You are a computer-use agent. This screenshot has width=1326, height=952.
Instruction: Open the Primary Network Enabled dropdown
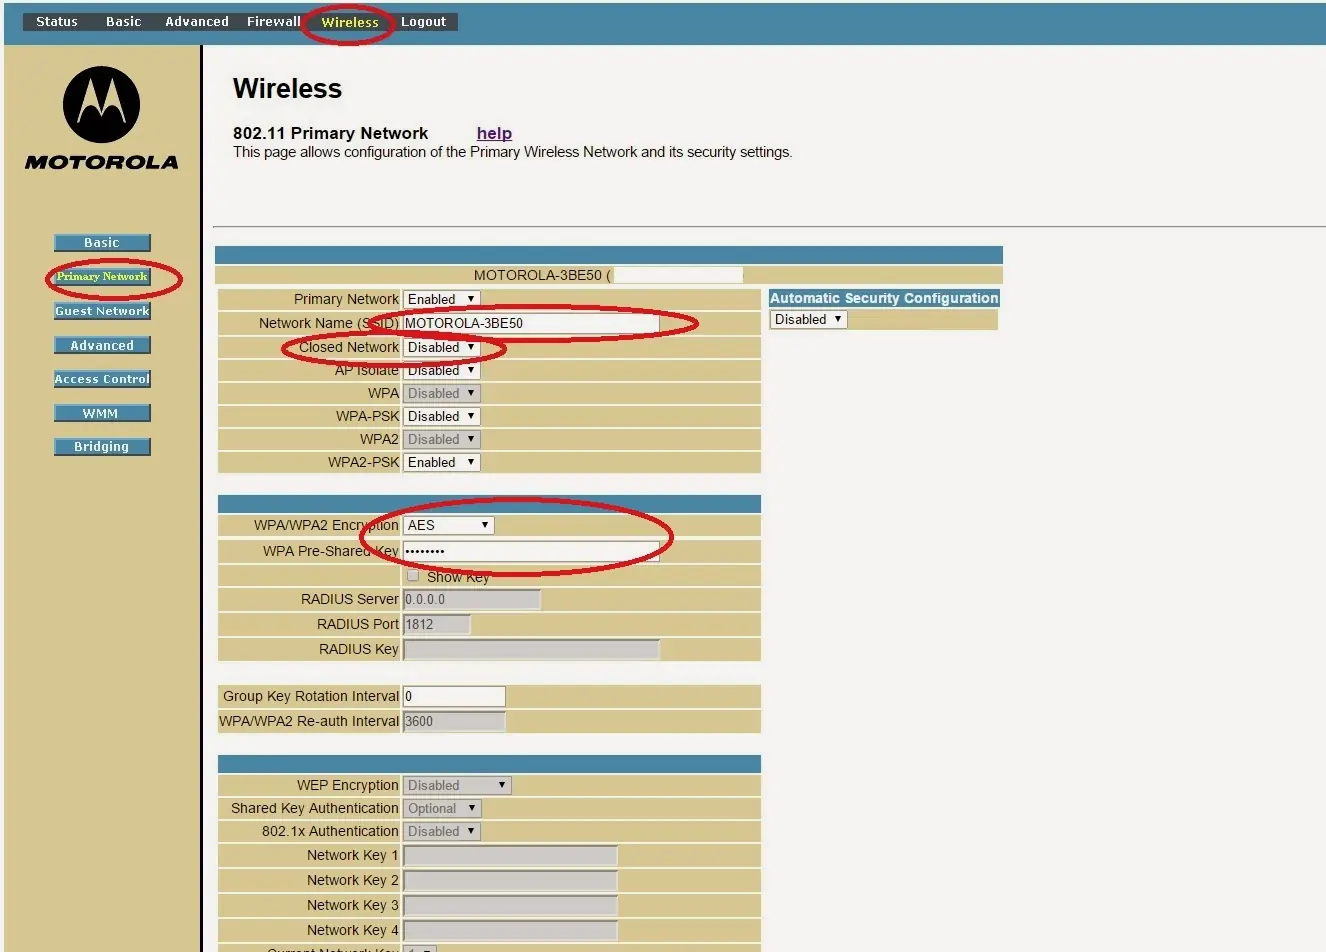441,299
